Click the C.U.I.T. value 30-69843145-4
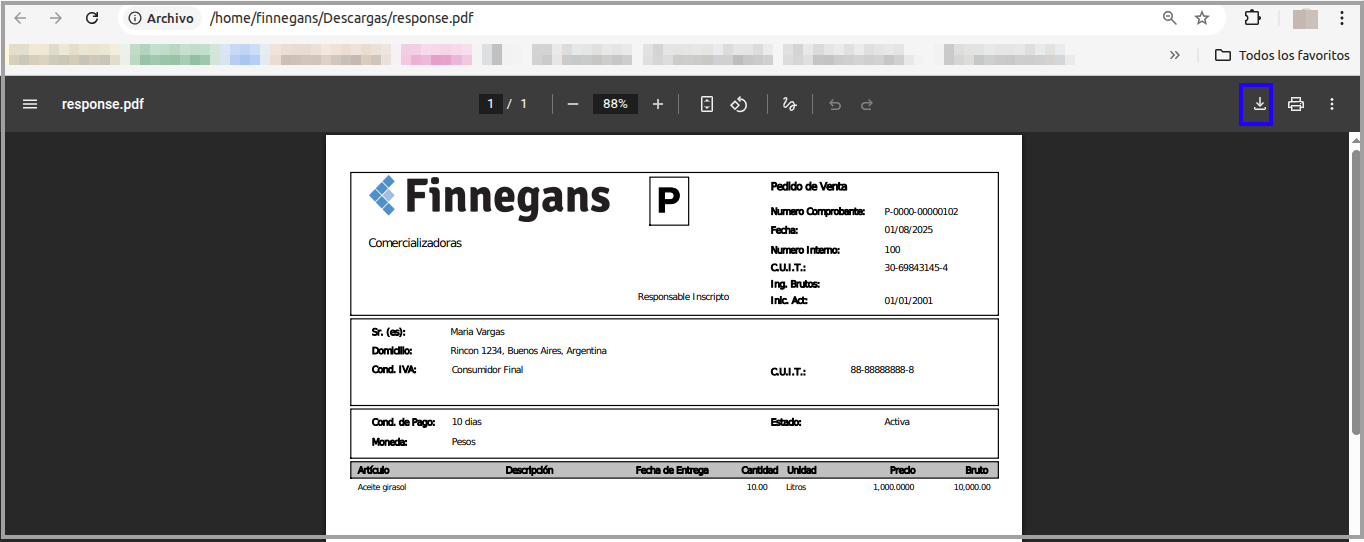Screen dimensions: 1364x542 pyautogui.click(x=916, y=268)
